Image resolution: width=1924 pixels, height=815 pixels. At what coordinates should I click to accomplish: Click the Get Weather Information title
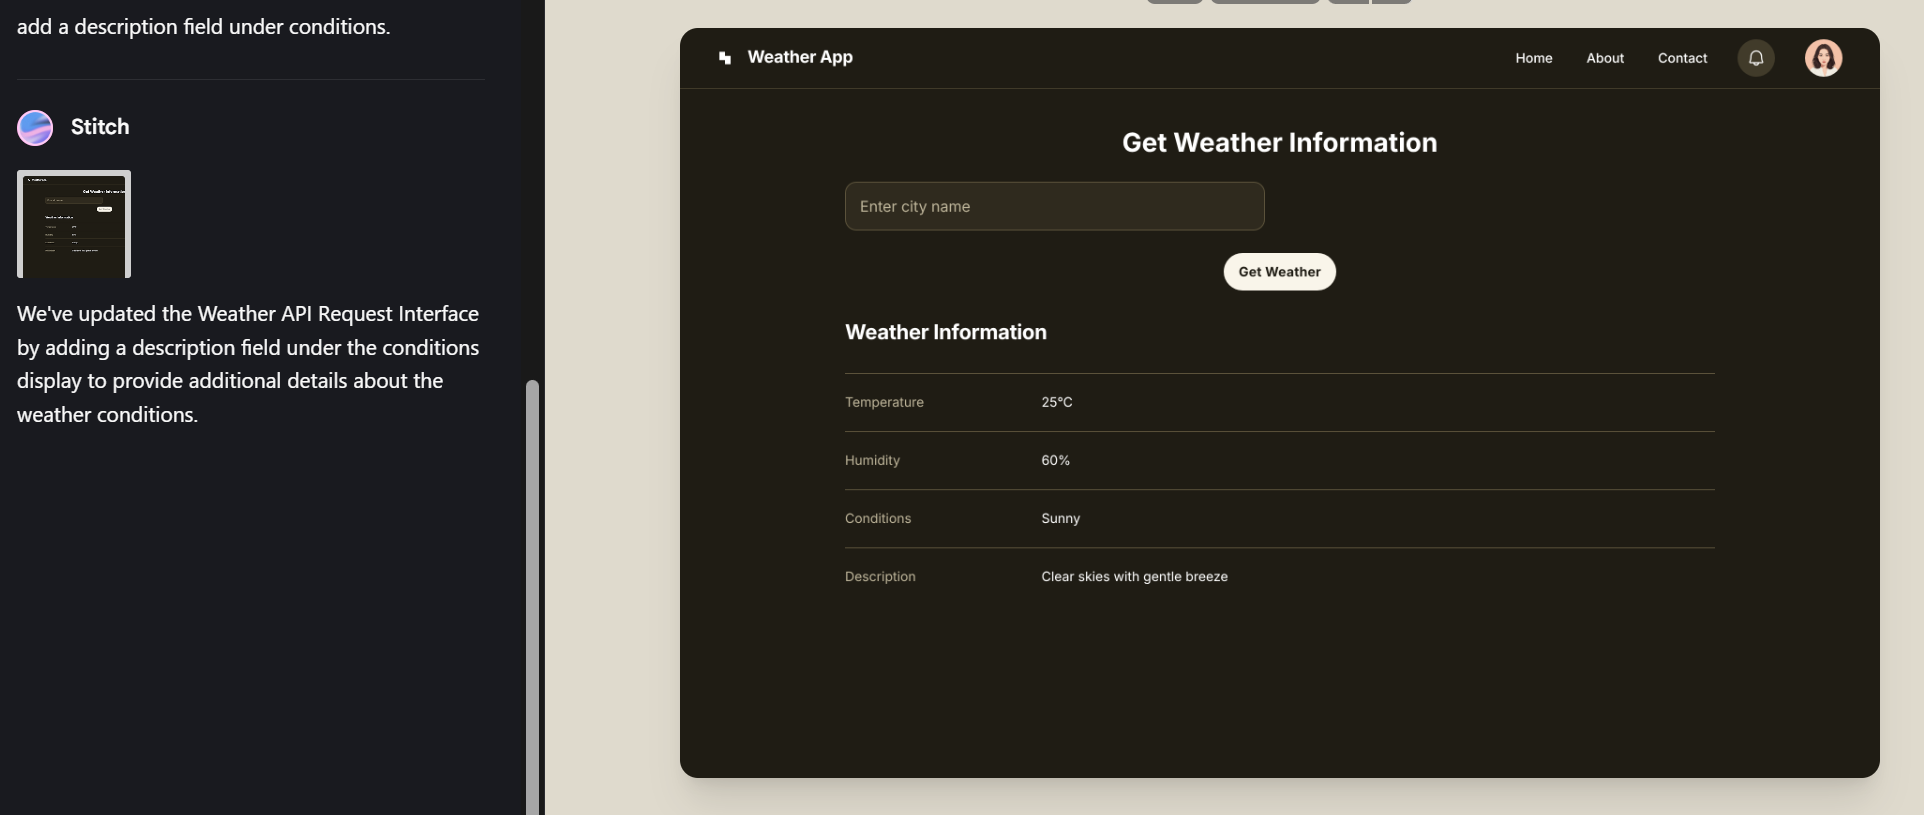click(x=1279, y=143)
